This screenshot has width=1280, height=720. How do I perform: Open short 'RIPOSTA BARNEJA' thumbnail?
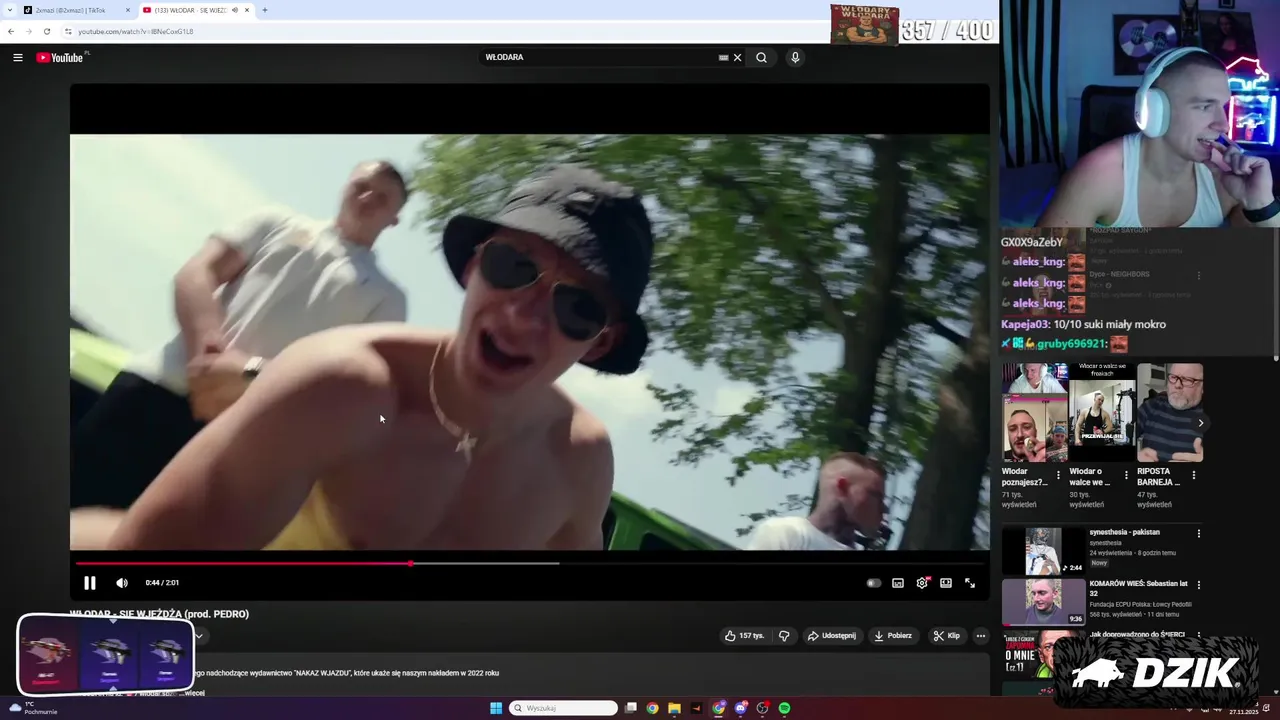tap(1170, 413)
